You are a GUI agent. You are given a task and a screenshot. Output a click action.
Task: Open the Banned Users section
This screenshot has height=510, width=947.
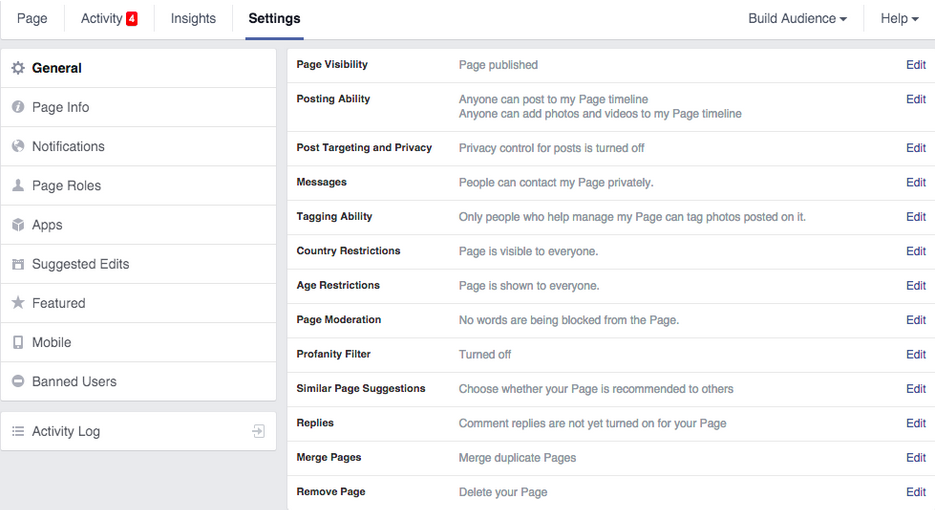coord(138,381)
